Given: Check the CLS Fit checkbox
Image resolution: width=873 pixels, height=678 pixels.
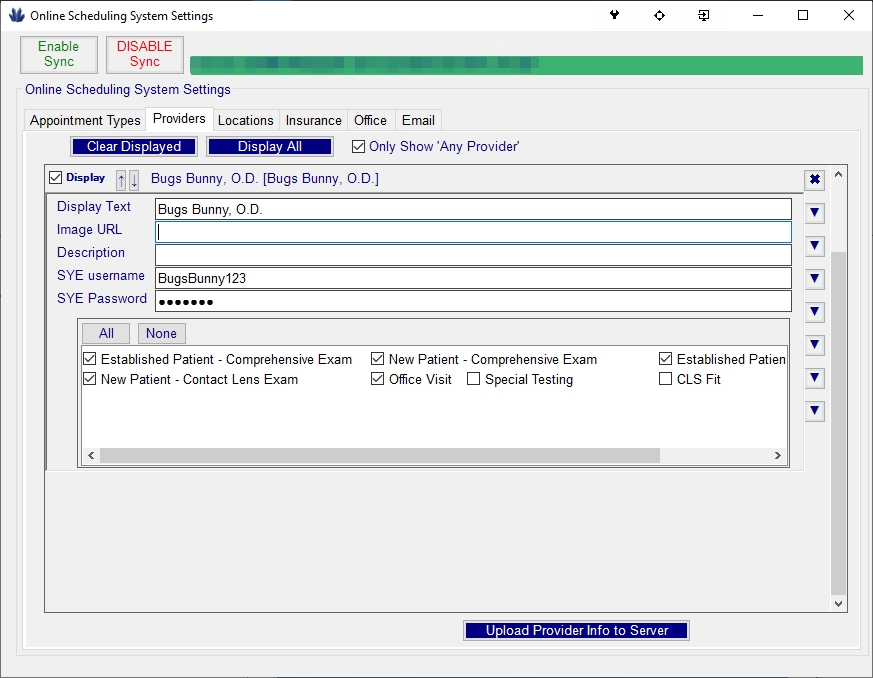Looking at the screenshot, I should 666,380.
